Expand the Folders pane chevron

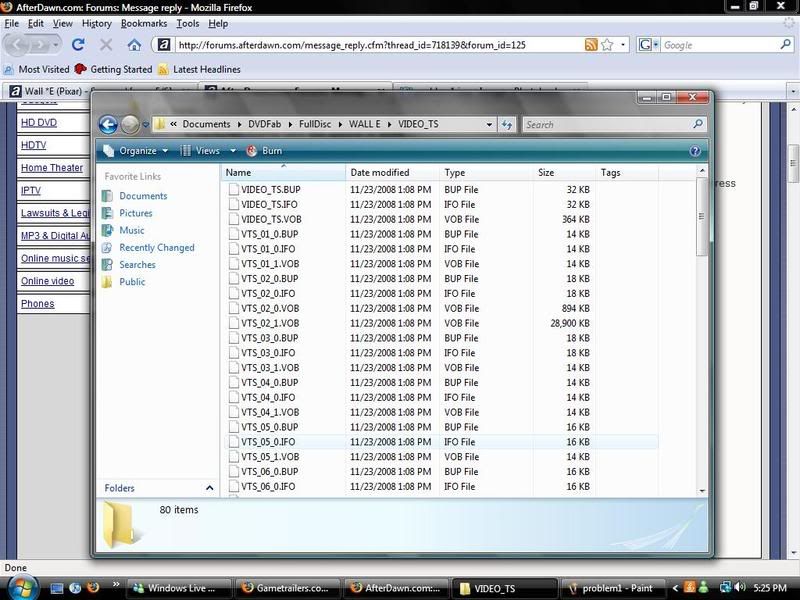click(x=209, y=488)
